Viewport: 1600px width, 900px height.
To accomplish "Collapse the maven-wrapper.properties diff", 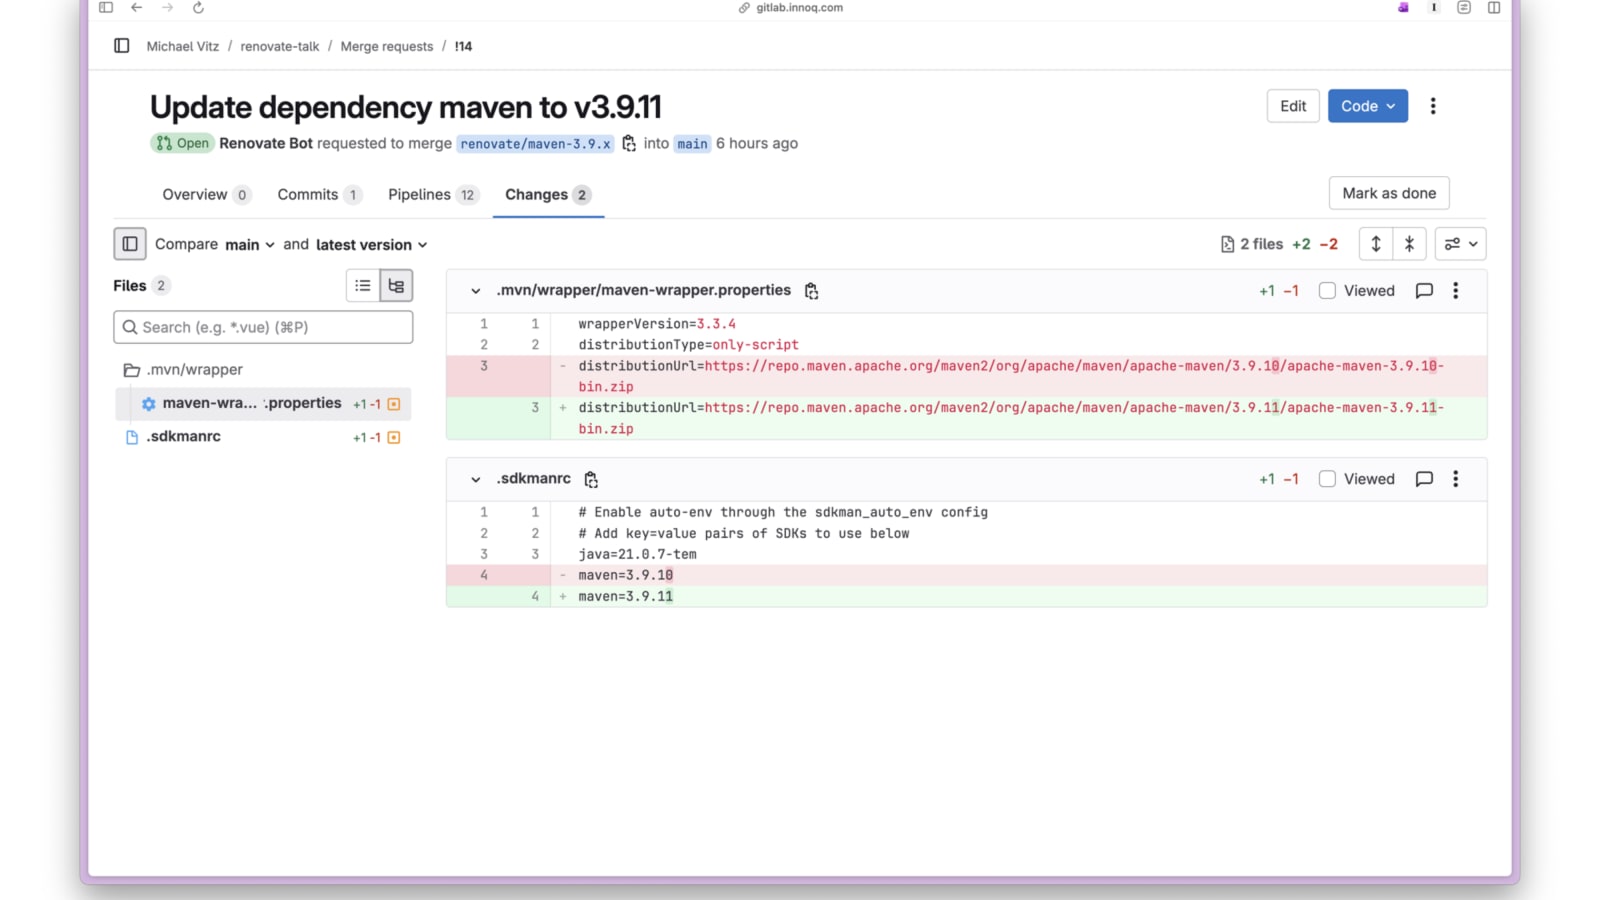I will pyautogui.click(x=476, y=291).
